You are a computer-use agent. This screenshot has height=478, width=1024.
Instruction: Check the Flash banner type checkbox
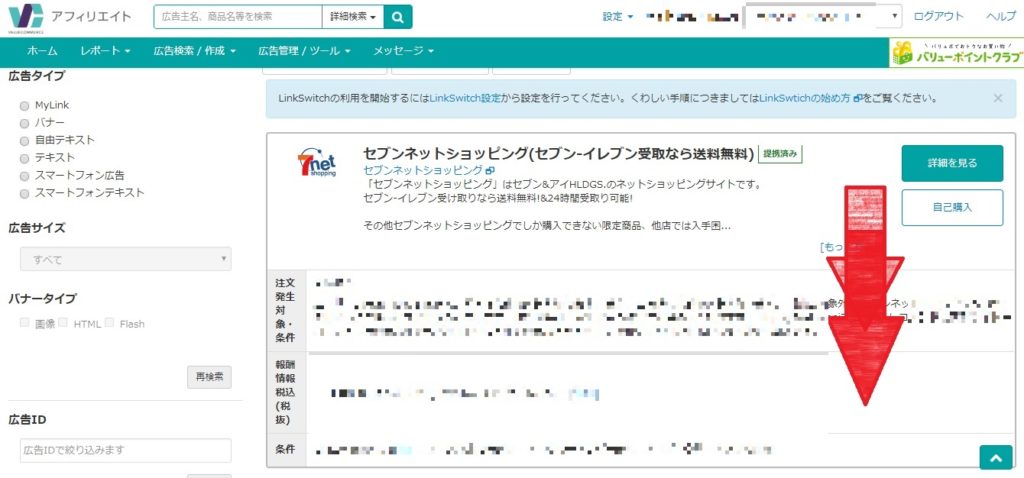click(x=109, y=323)
